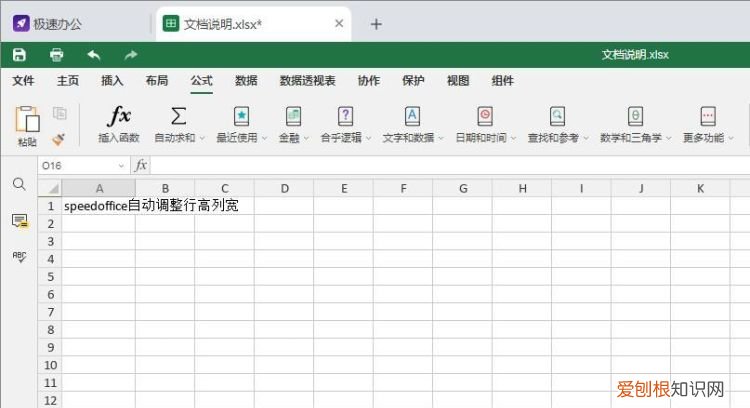Activate the format painter brush
750x408 pixels.
tap(59, 139)
